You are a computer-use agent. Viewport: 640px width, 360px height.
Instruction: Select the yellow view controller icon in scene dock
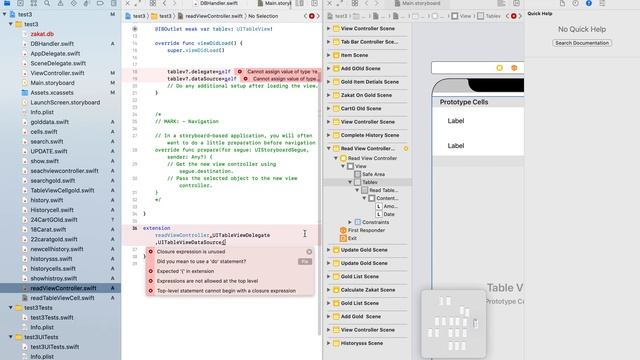[500, 68]
